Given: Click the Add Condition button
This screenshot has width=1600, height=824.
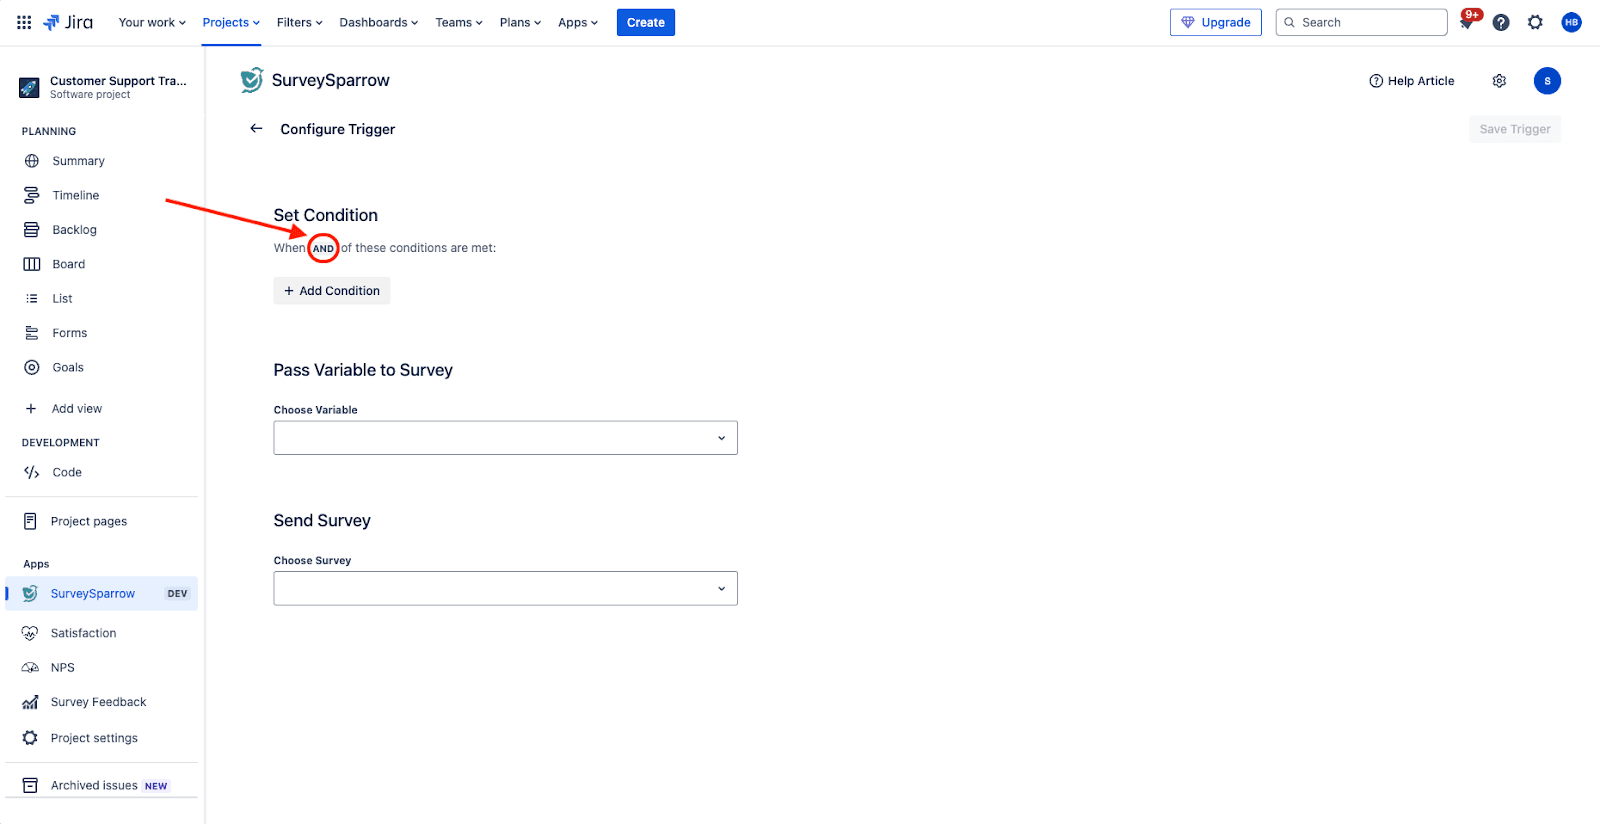Looking at the screenshot, I should tap(332, 291).
